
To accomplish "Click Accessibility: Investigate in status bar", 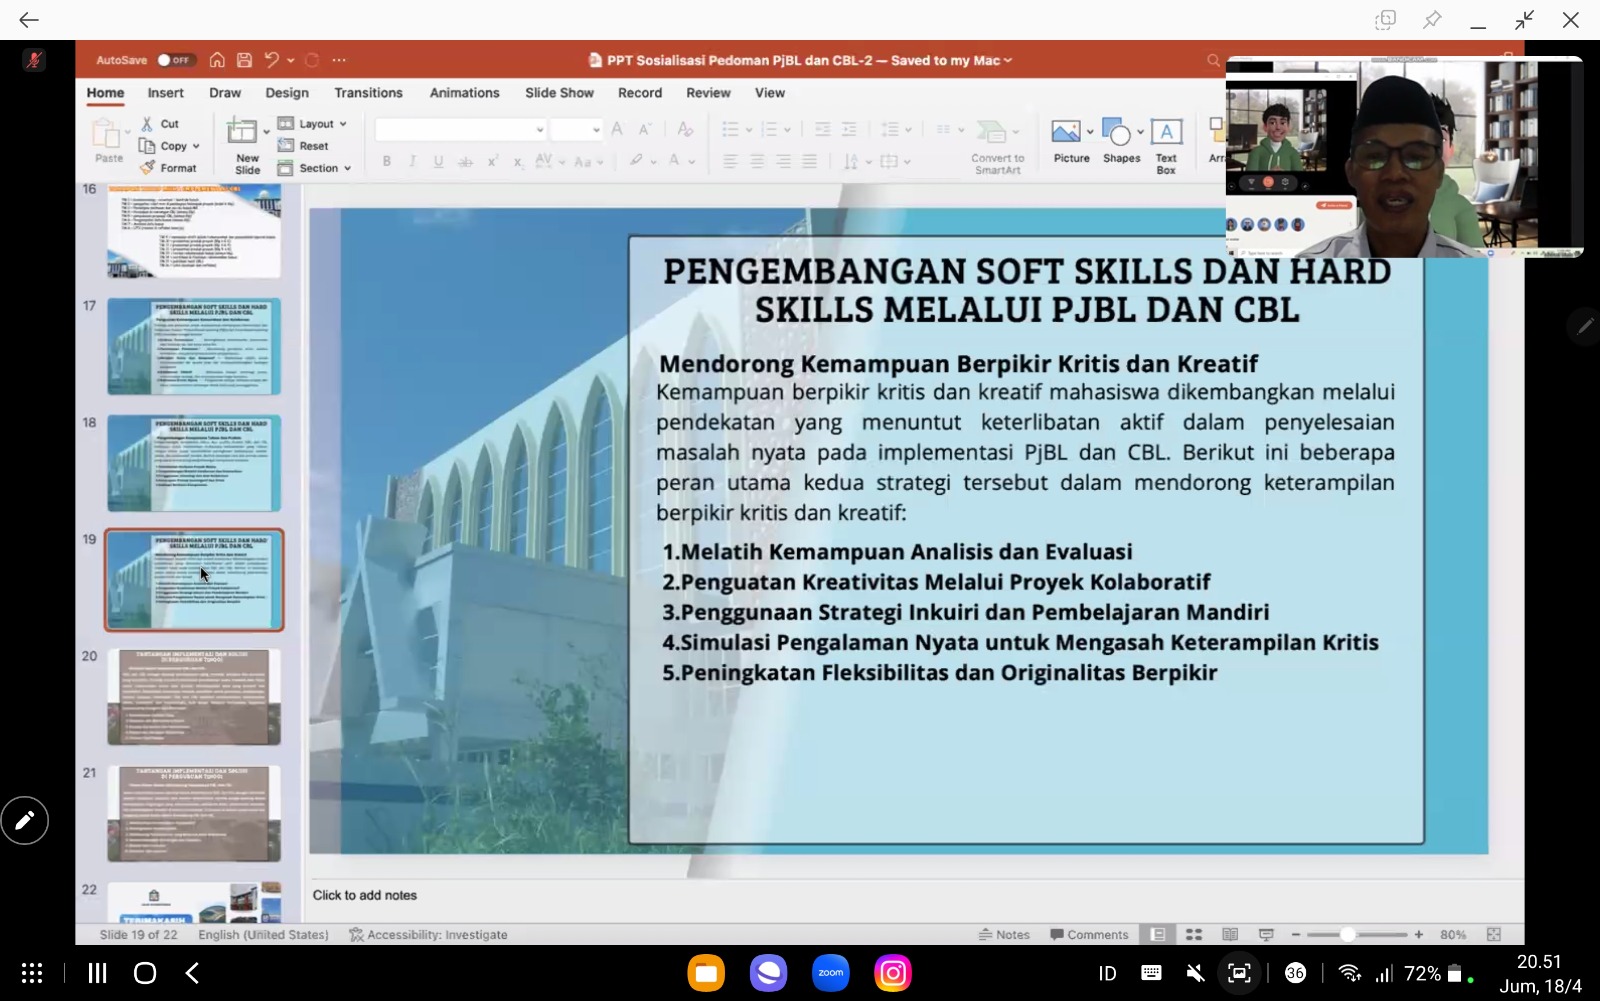I will coord(428,934).
